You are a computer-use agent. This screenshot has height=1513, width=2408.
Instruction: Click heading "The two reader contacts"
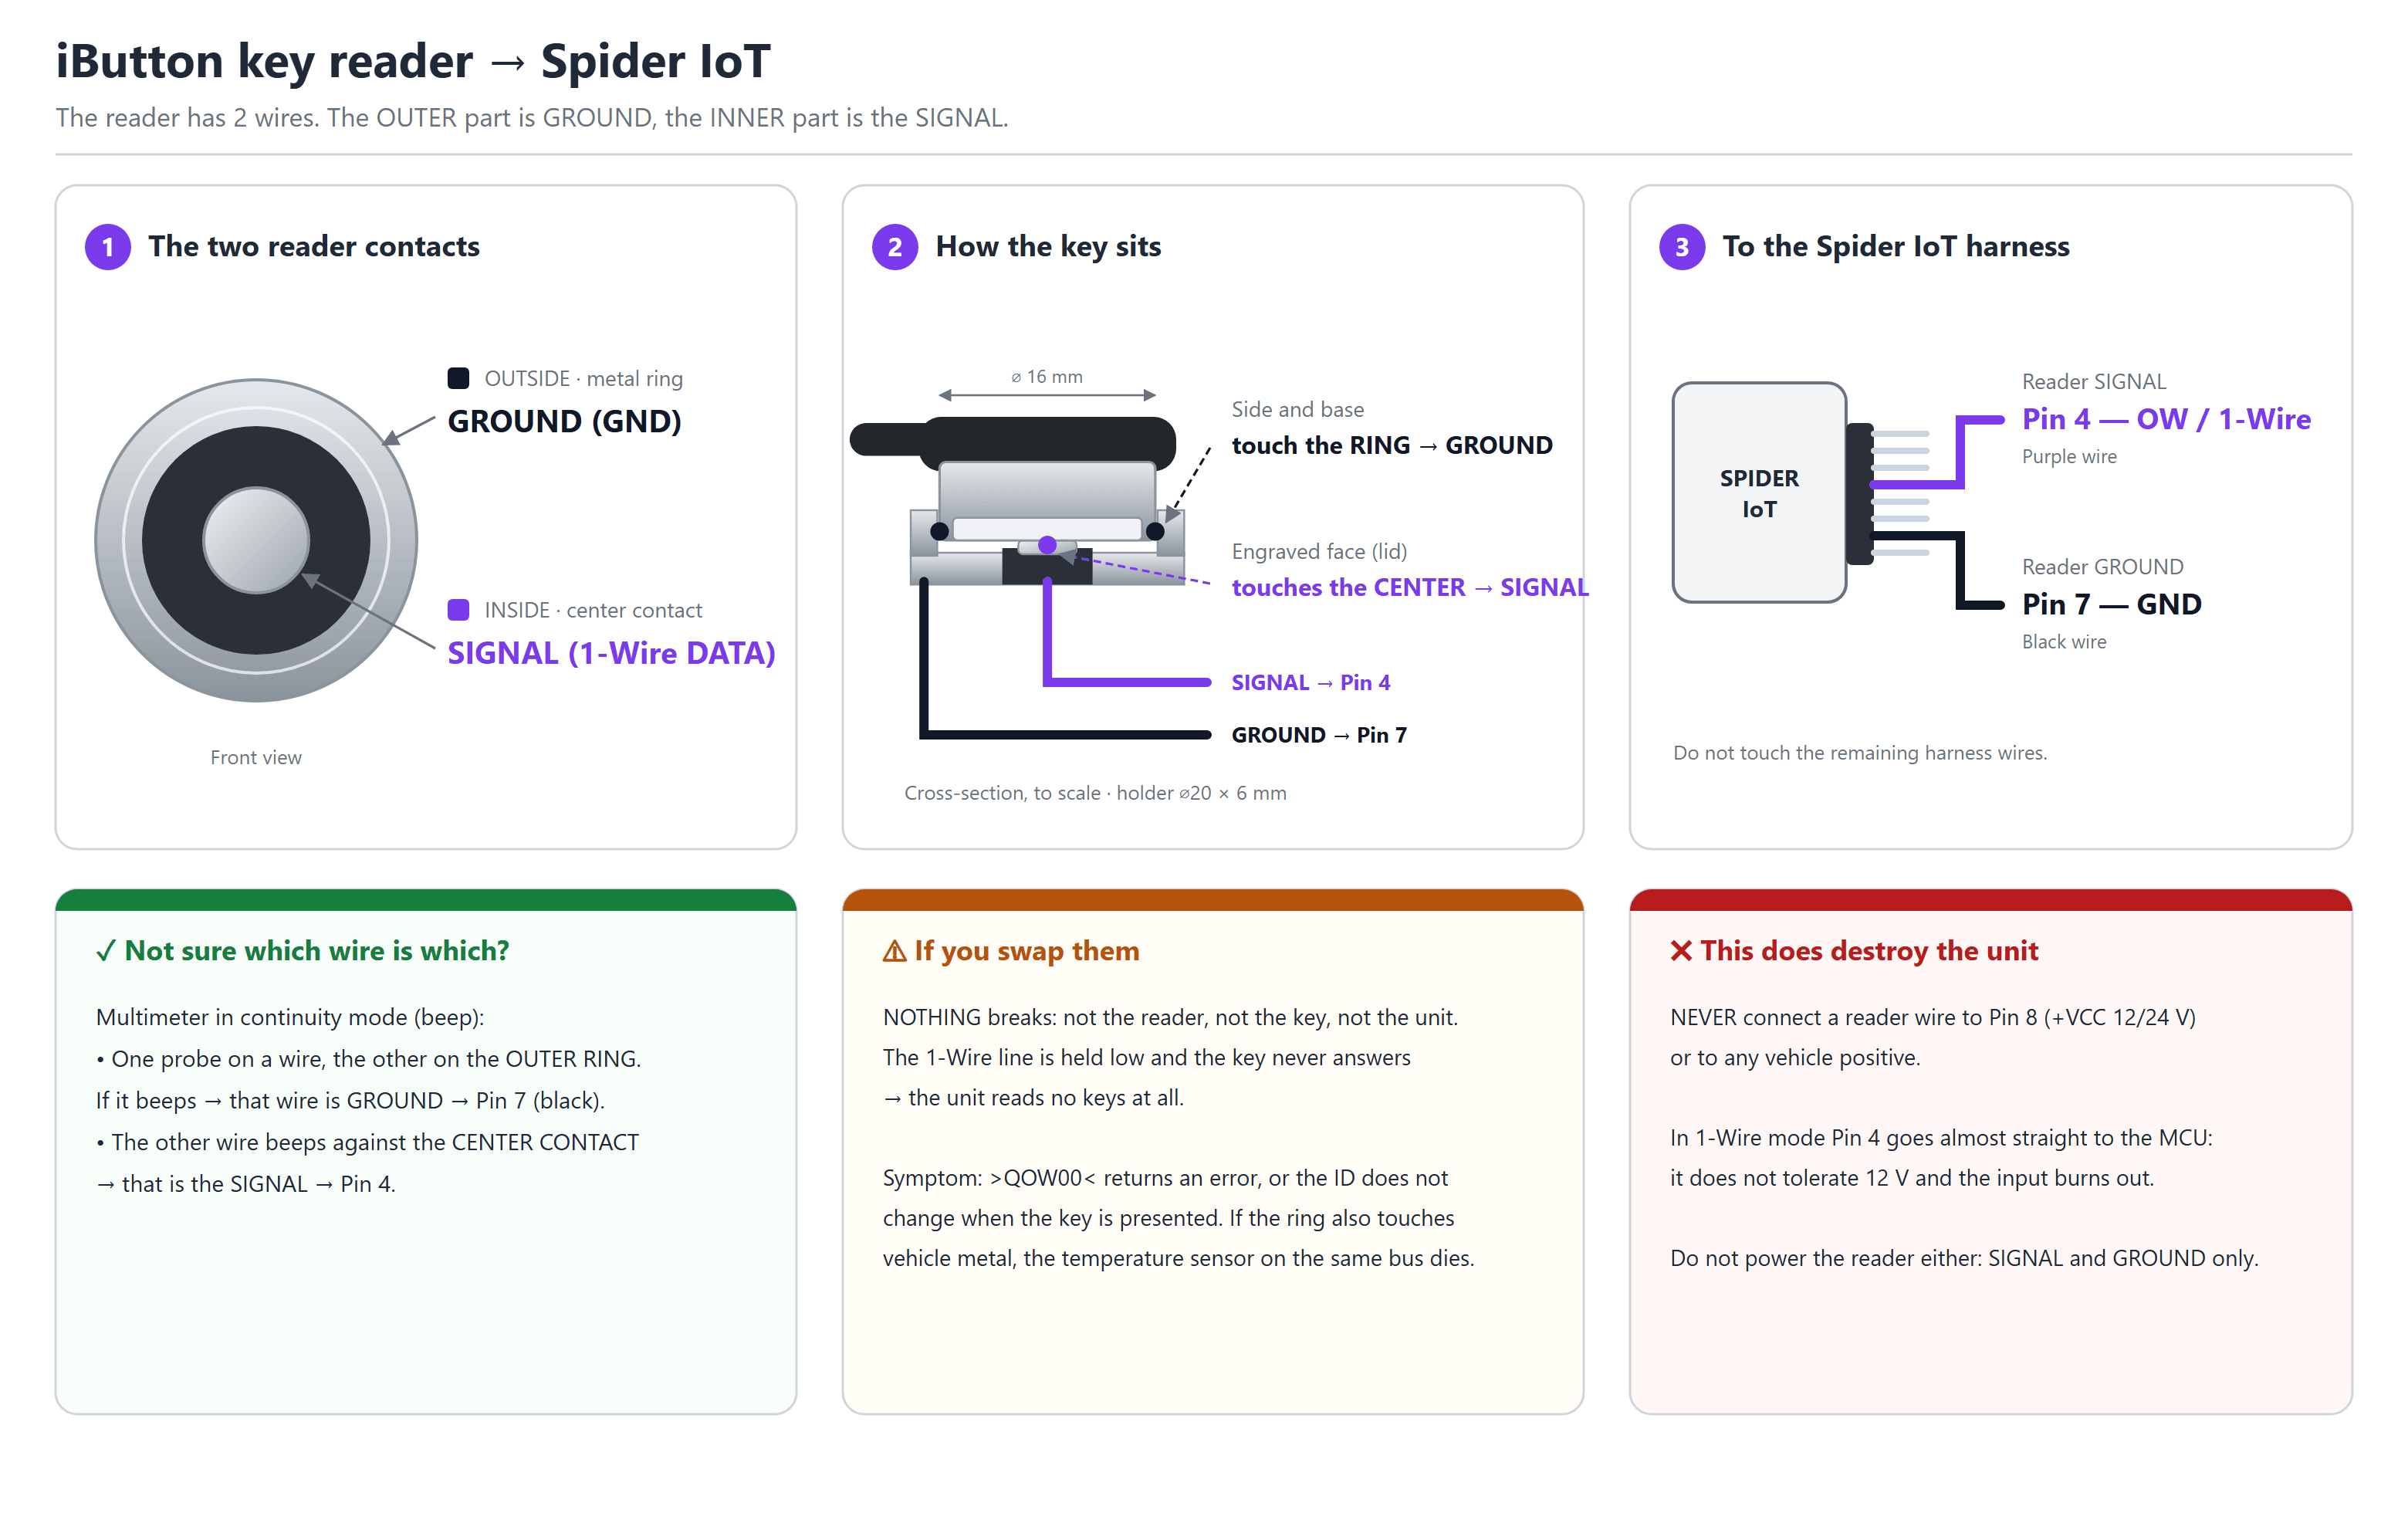314,247
